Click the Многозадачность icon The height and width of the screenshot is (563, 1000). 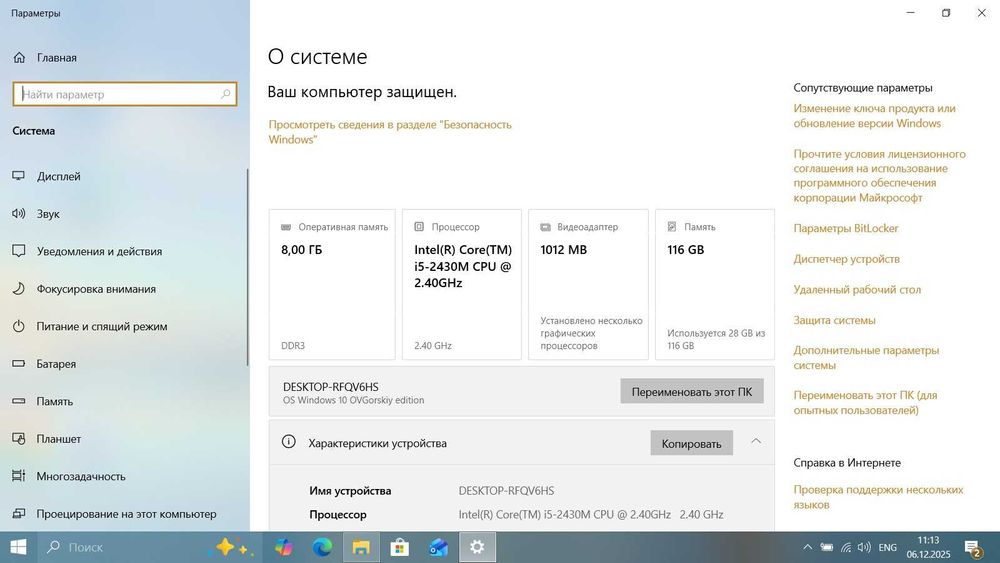click(18, 476)
